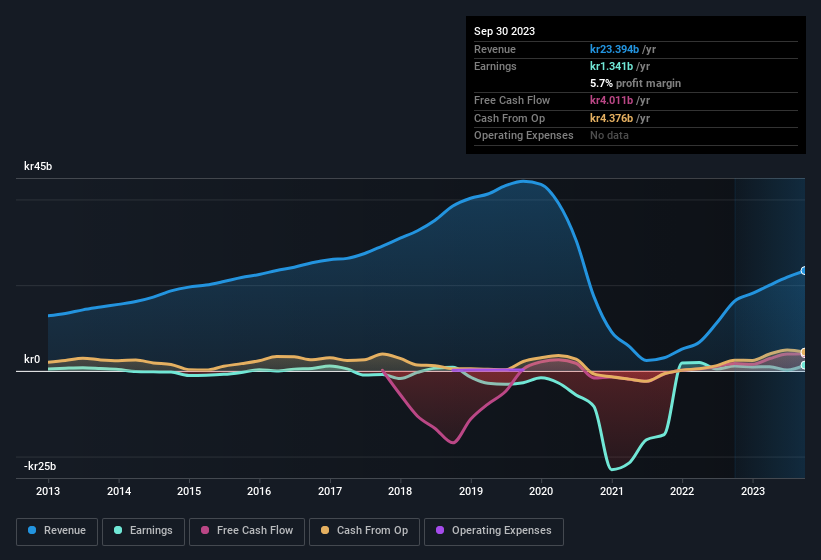Click the kr0 y-axis label
This screenshot has height=560, width=821.
point(32,359)
